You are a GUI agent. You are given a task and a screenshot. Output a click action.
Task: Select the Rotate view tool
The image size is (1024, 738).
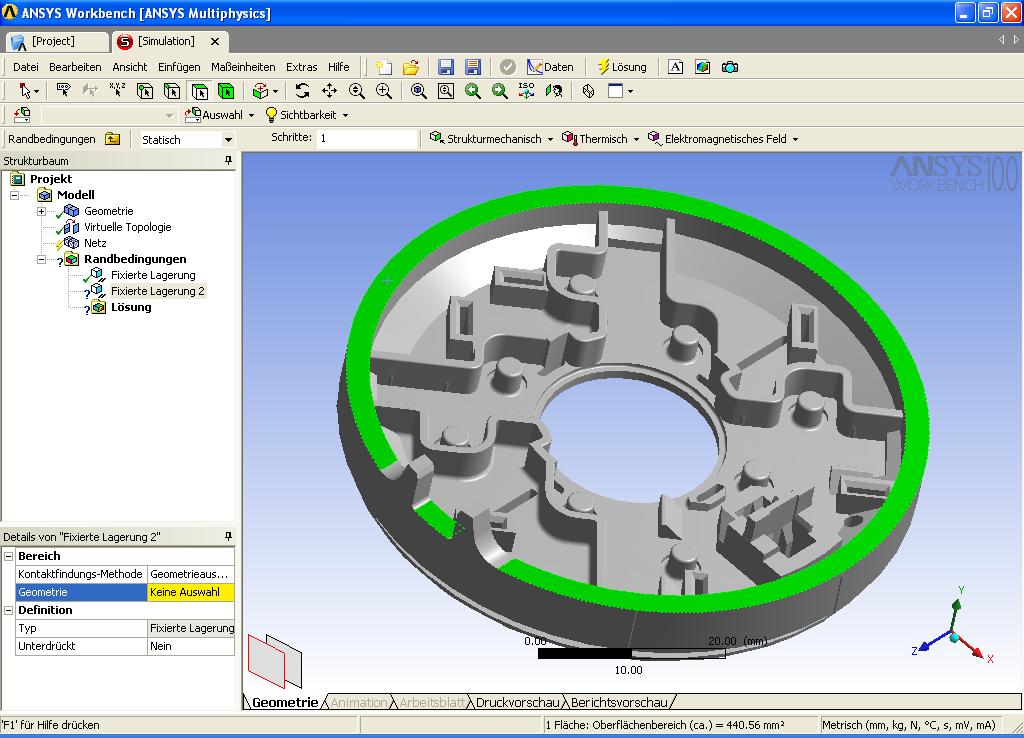(x=302, y=91)
